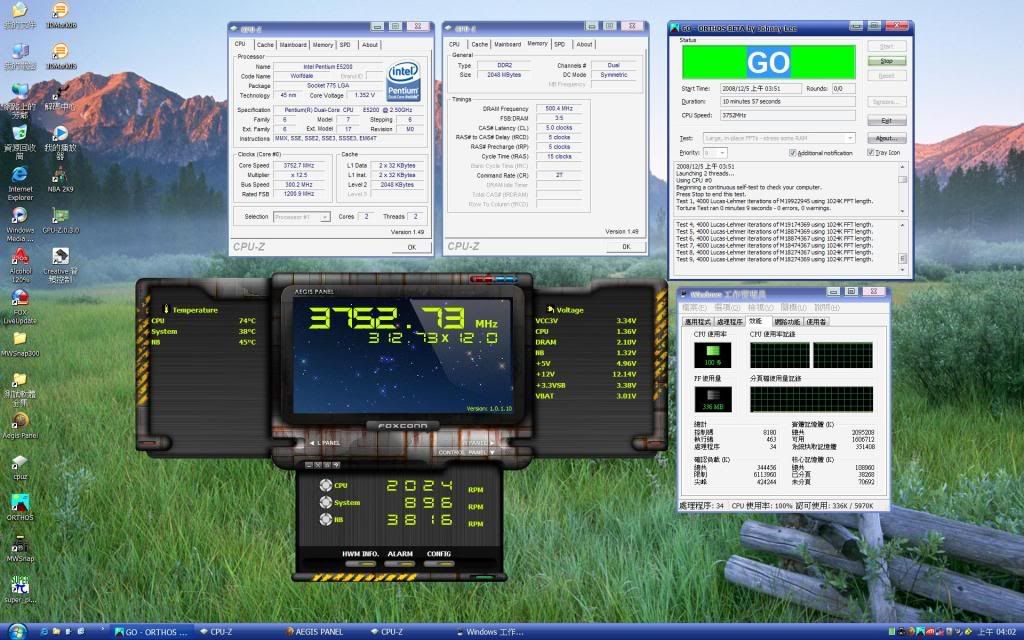Open About tab in CPU-Z memory timings window

coord(584,44)
